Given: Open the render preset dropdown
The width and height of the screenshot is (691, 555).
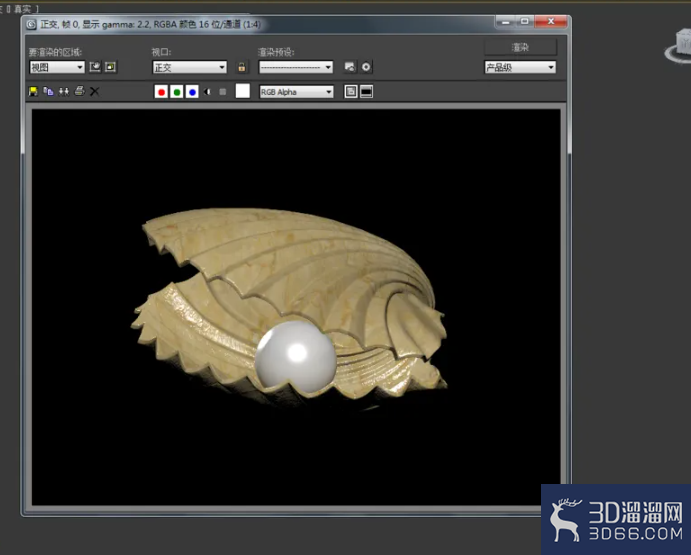Looking at the screenshot, I should tap(296, 67).
